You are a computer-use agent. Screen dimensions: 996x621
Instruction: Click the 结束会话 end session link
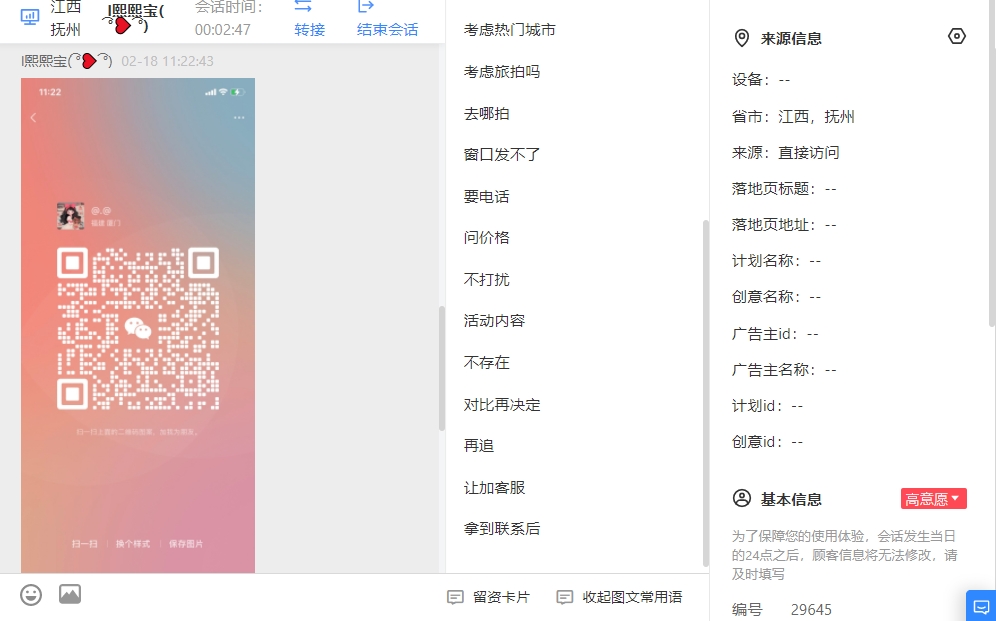click(x=387, y=29)
